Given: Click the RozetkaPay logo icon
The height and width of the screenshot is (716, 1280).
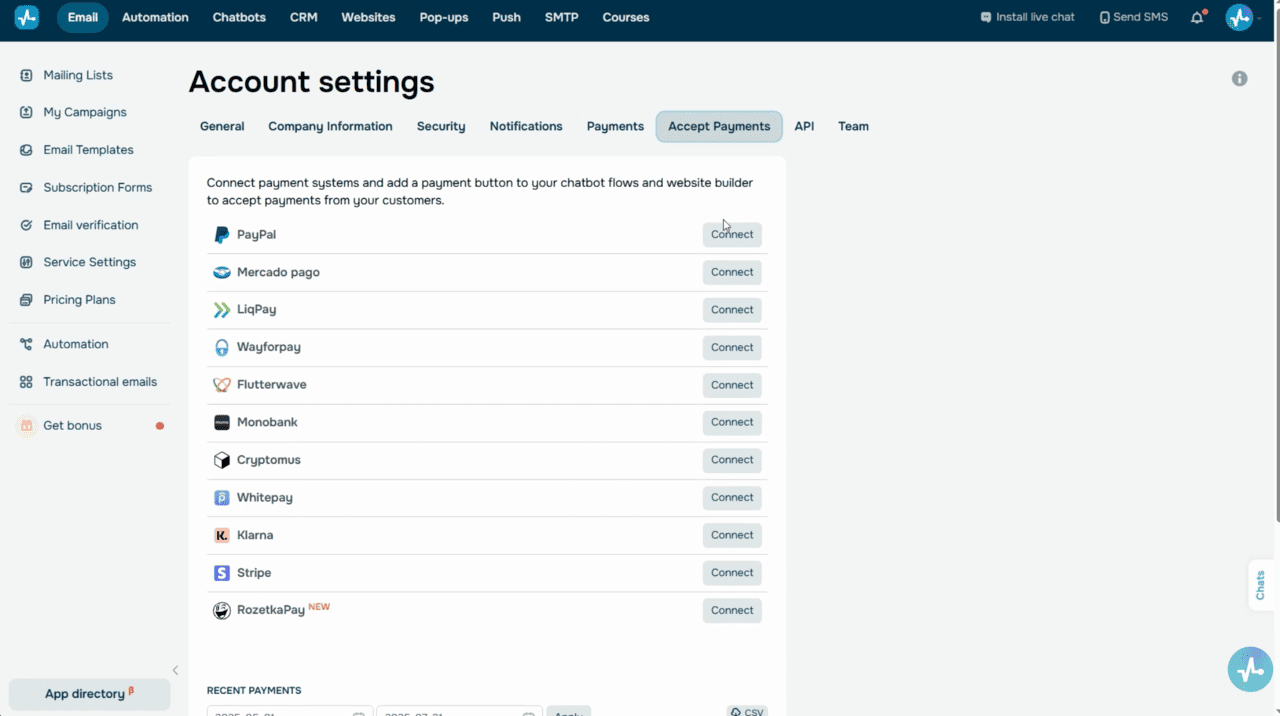Looking at the screenshot, I should pos(222,611).
